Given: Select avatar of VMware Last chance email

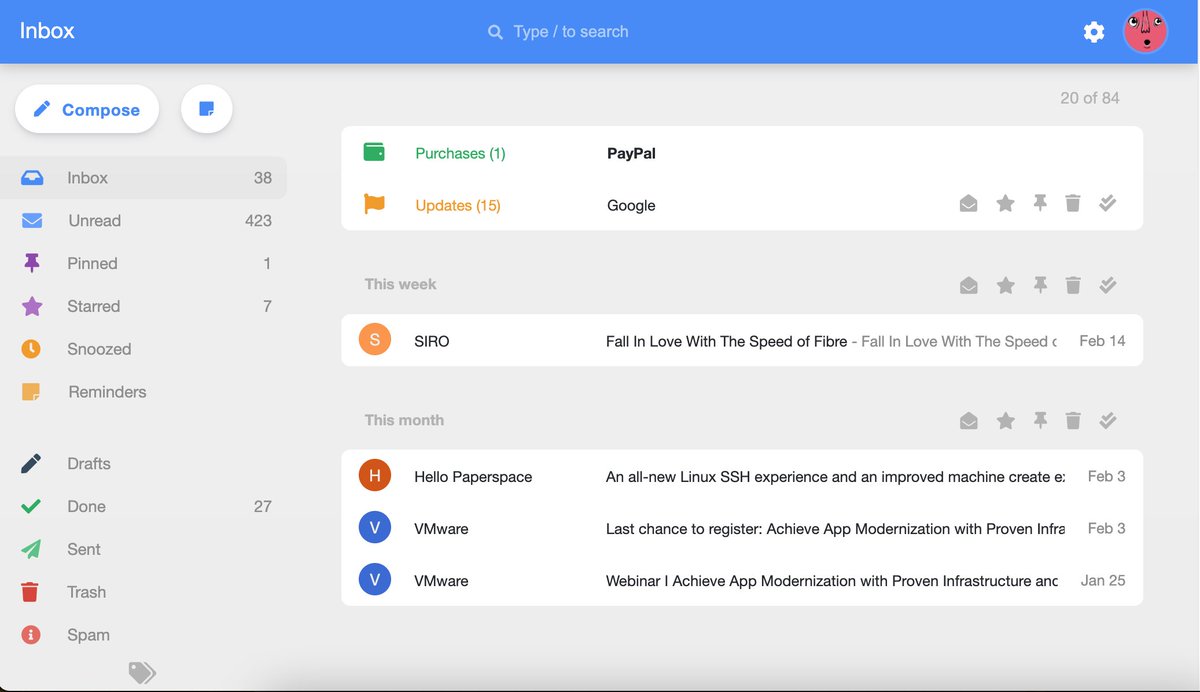Looking at the screenshot, I should tap(374, 528).
